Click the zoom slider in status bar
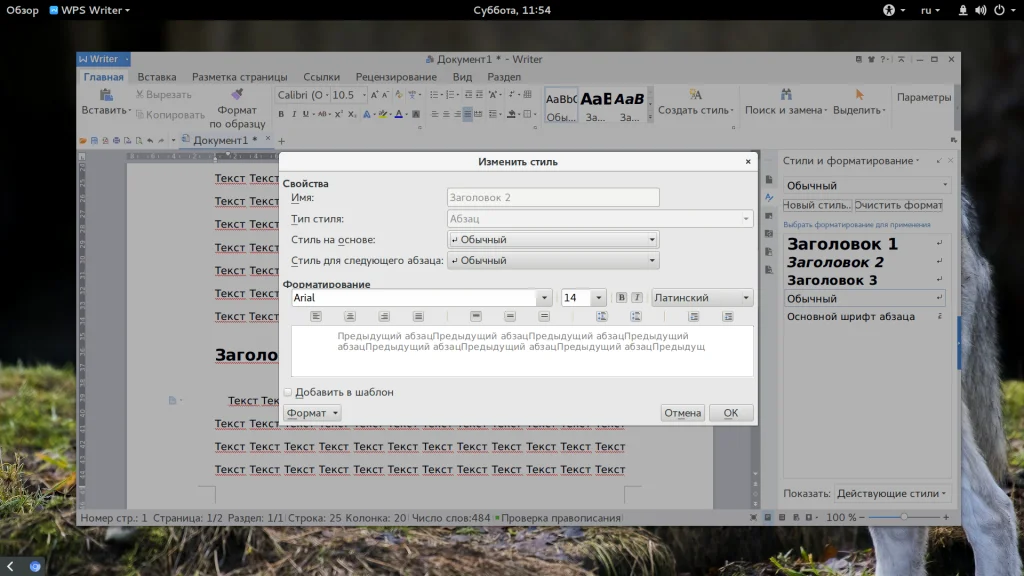This screenshot has height=576, width=1024. click(x=903, y=517)
